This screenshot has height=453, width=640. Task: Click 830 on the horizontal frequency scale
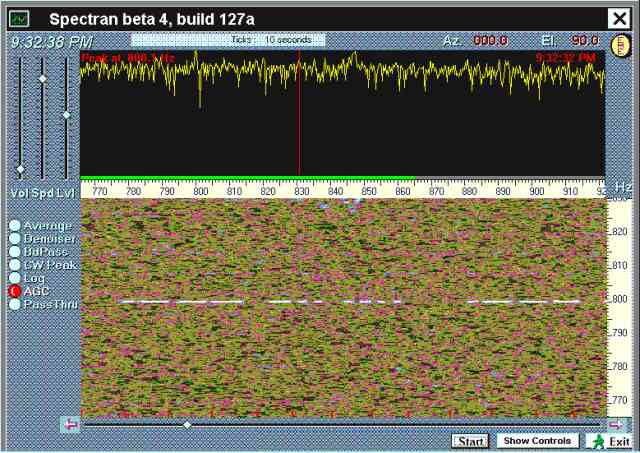tap(302, 191)
